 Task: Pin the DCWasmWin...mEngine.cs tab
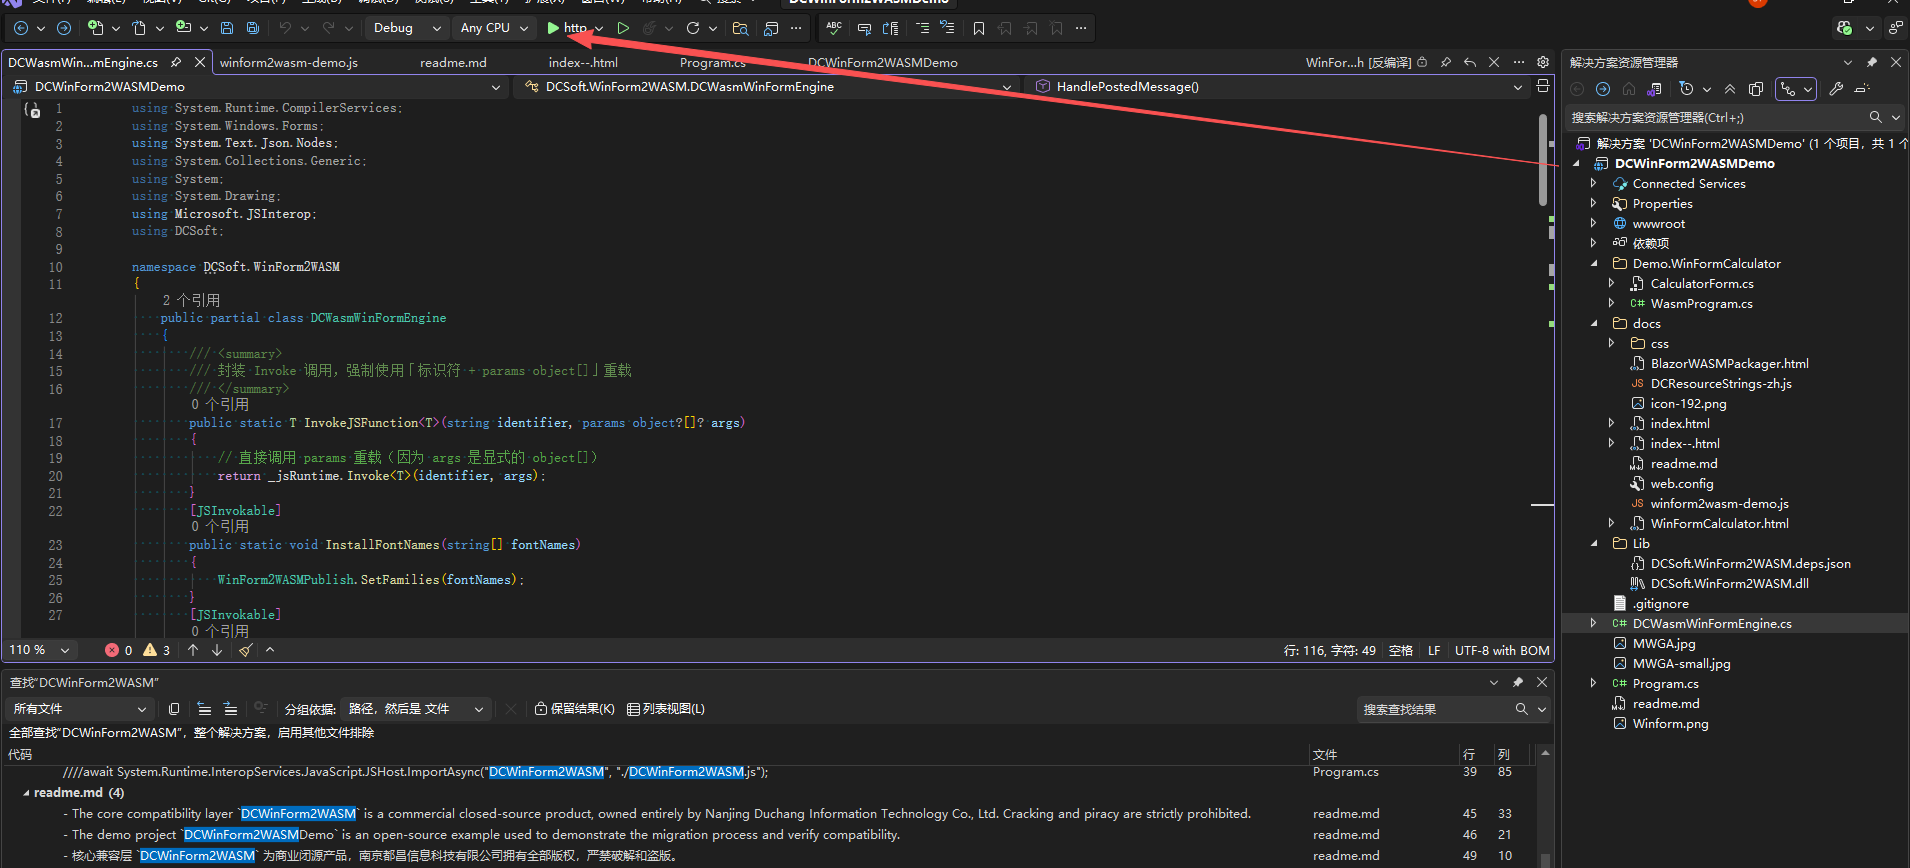tap(176, 62)
